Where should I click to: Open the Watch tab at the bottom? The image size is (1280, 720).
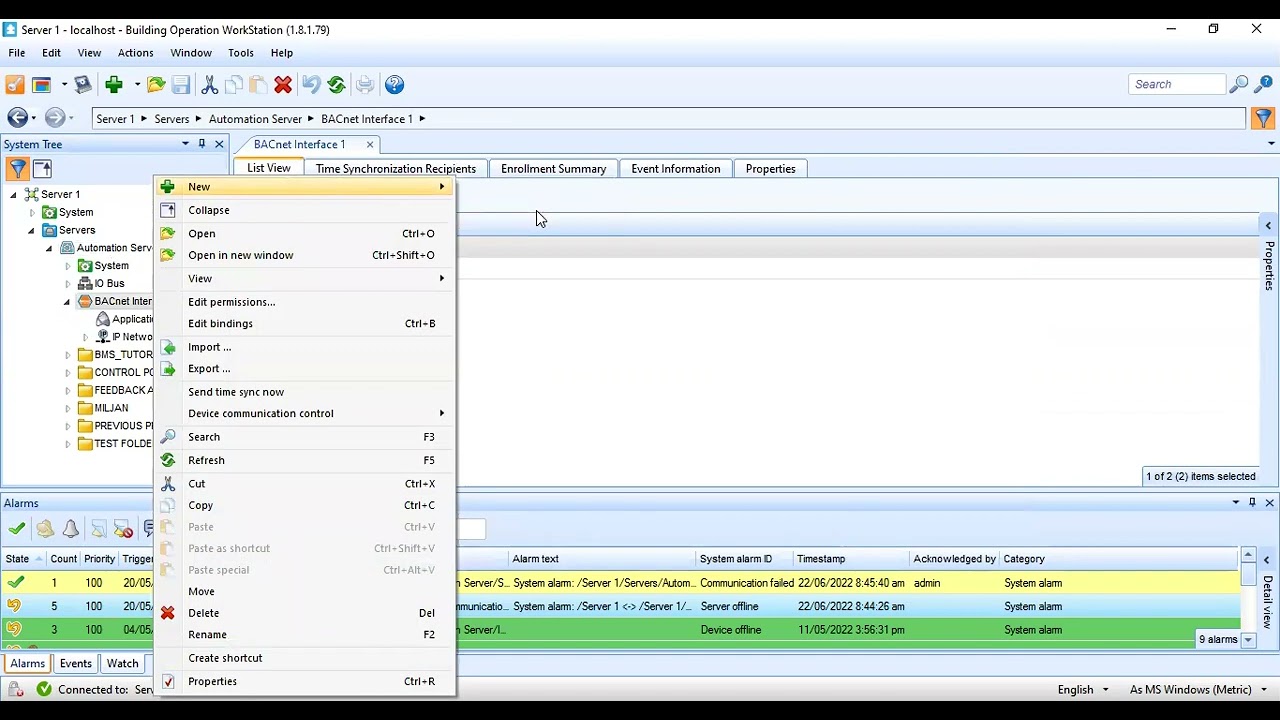[x=122, y=663]
